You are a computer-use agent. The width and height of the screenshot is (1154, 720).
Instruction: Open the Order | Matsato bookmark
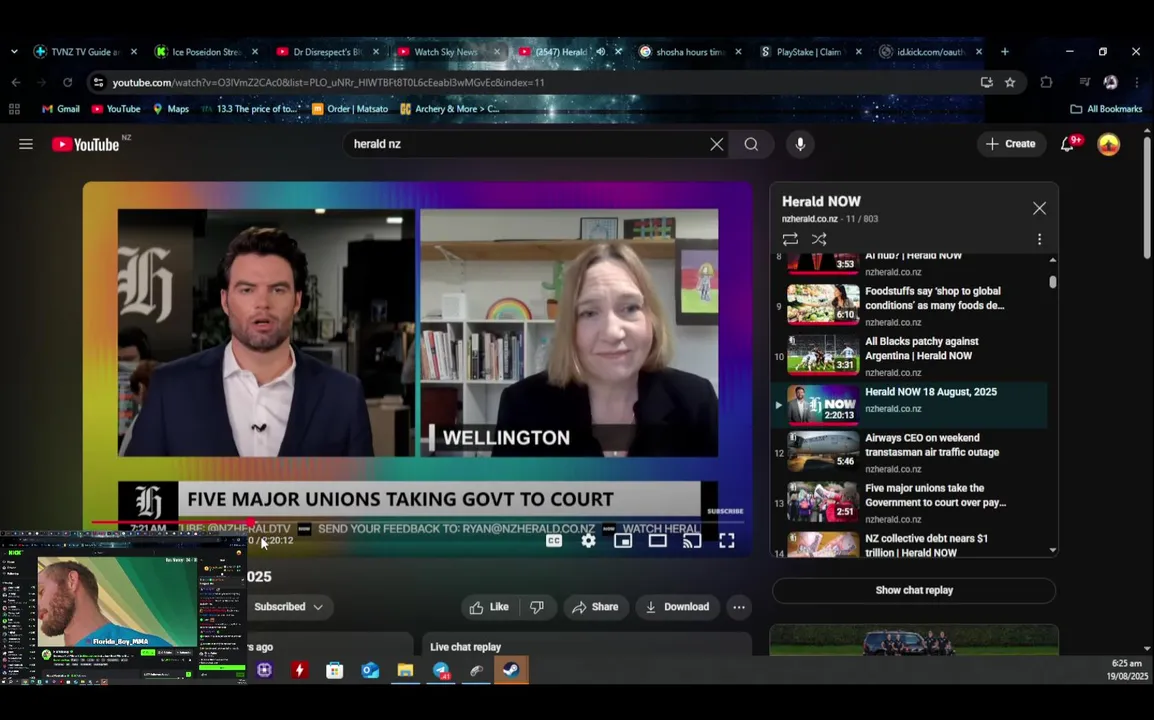coord(350,109)
